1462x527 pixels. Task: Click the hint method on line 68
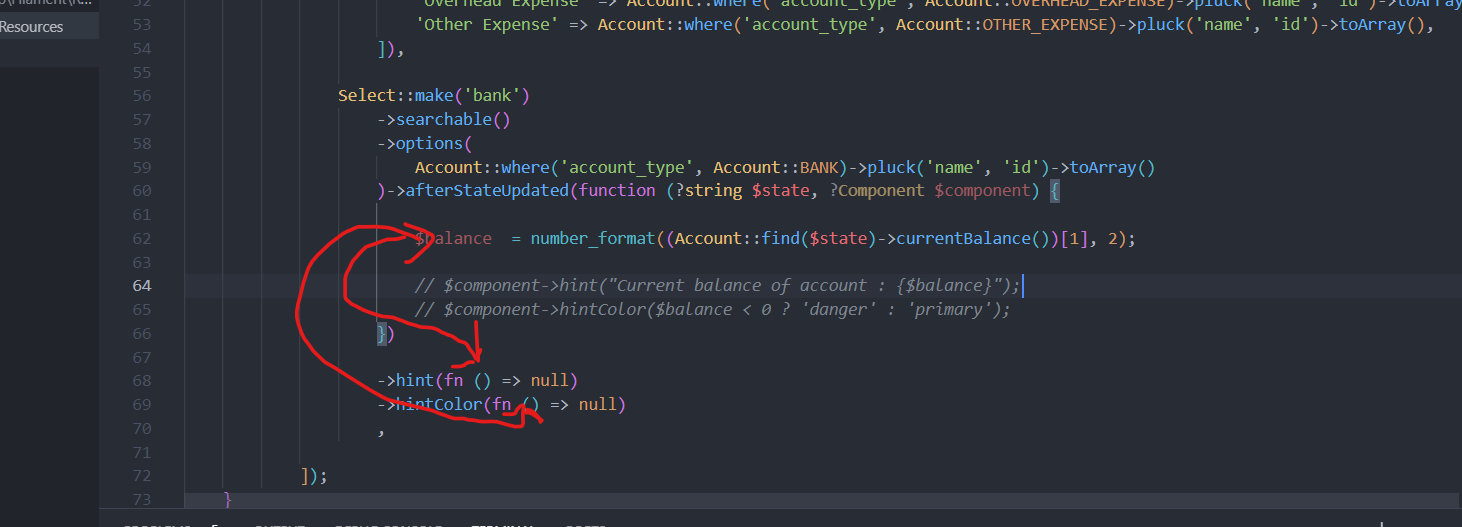pyautogui.click(x=415, y=381)
